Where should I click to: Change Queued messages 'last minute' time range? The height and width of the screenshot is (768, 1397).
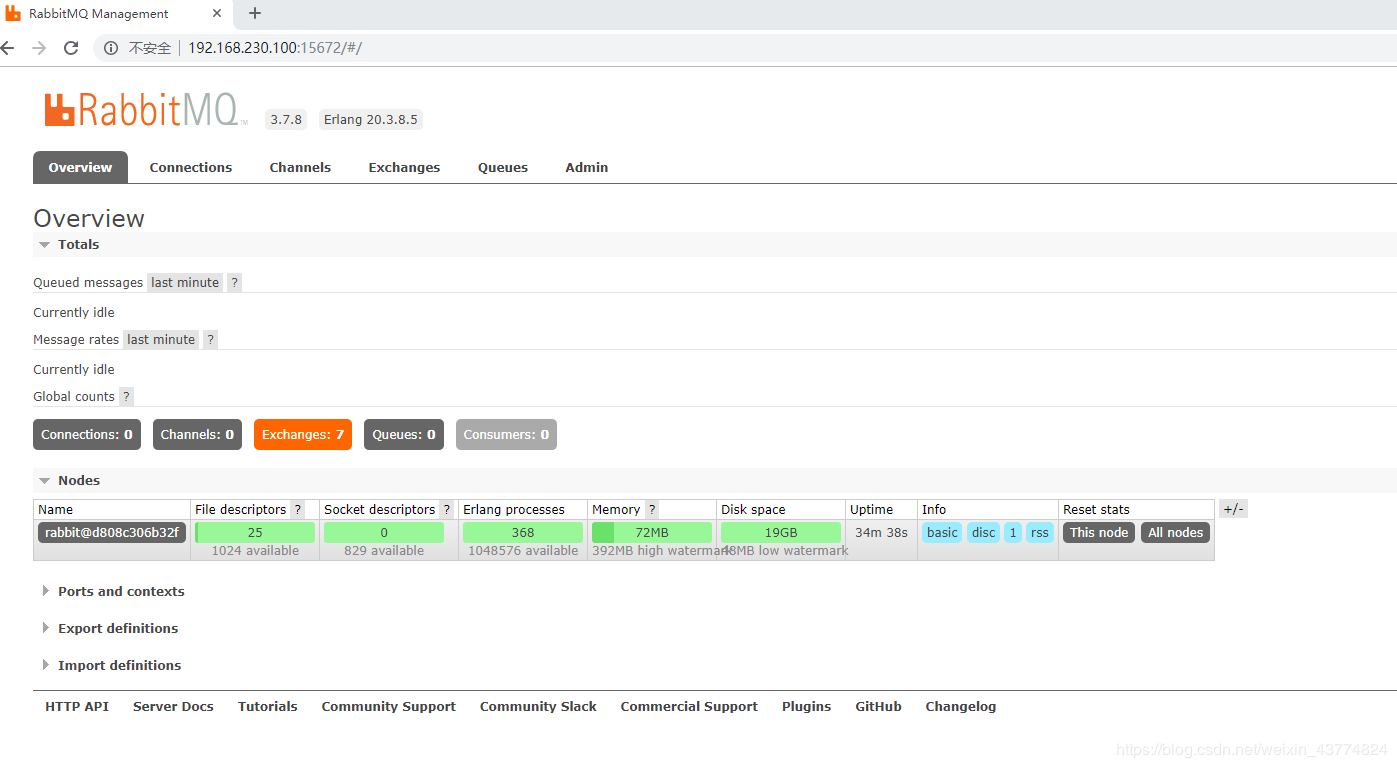click(185, 283)
